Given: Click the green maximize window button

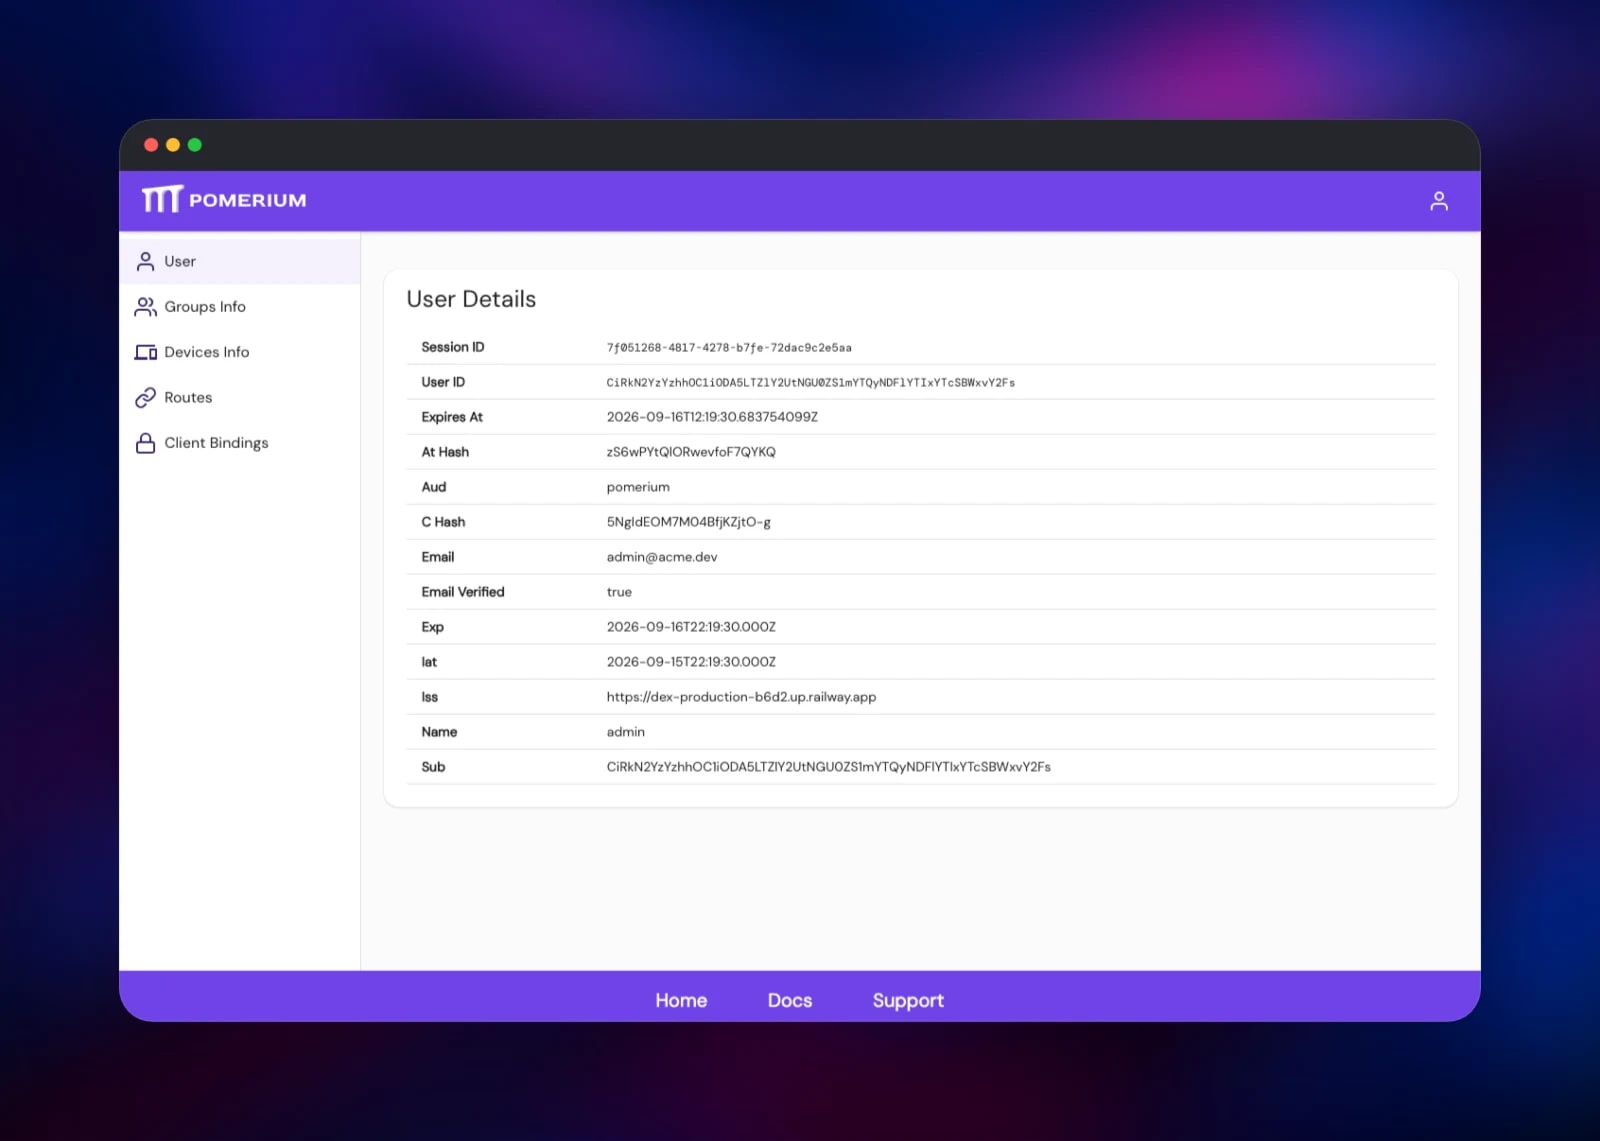Looking at the screenshot, I should (195, 145).
